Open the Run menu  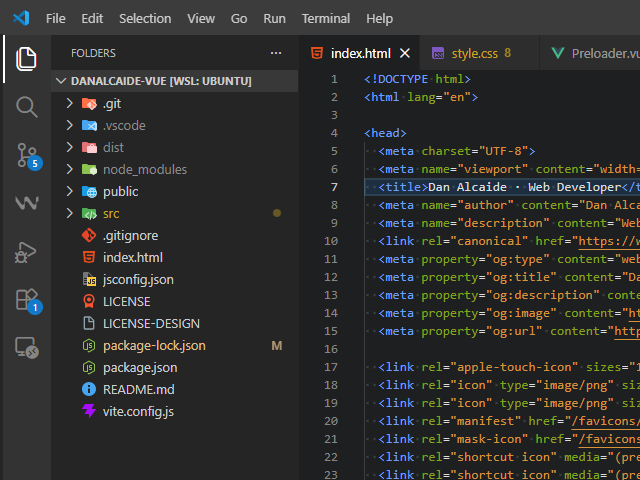pos(274,18)
